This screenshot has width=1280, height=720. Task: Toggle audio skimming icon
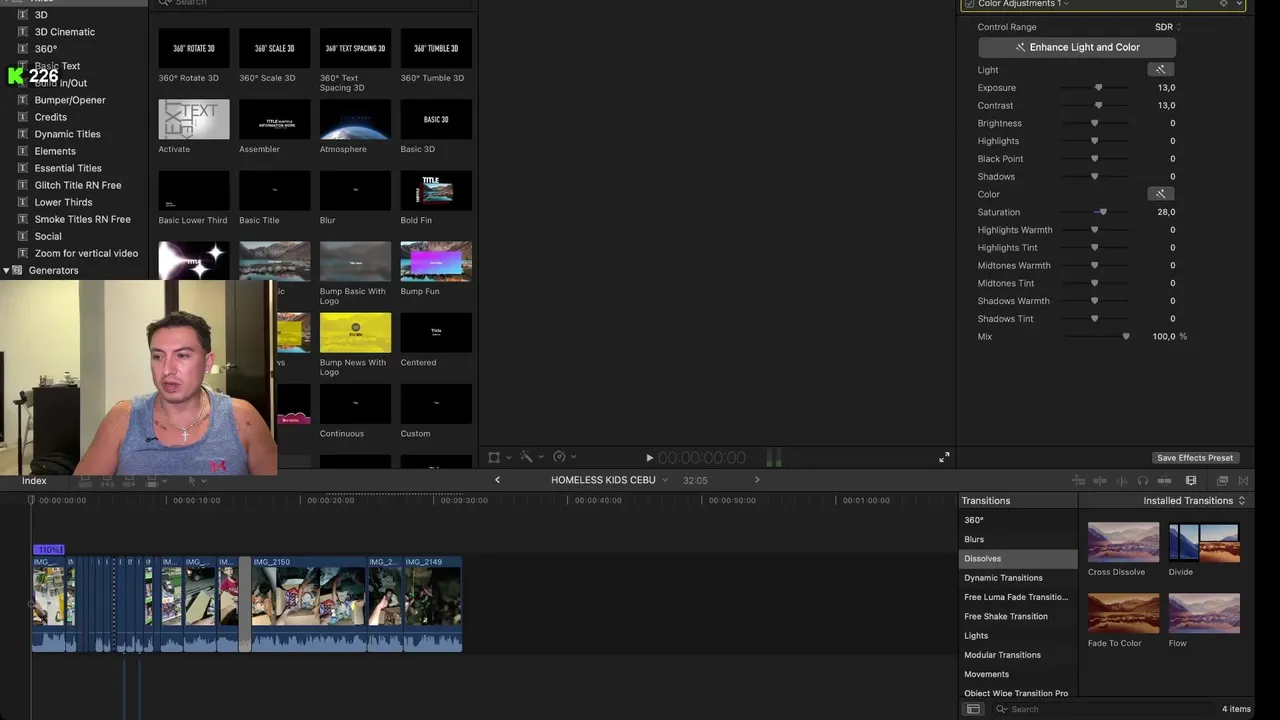coord(1122,481)
